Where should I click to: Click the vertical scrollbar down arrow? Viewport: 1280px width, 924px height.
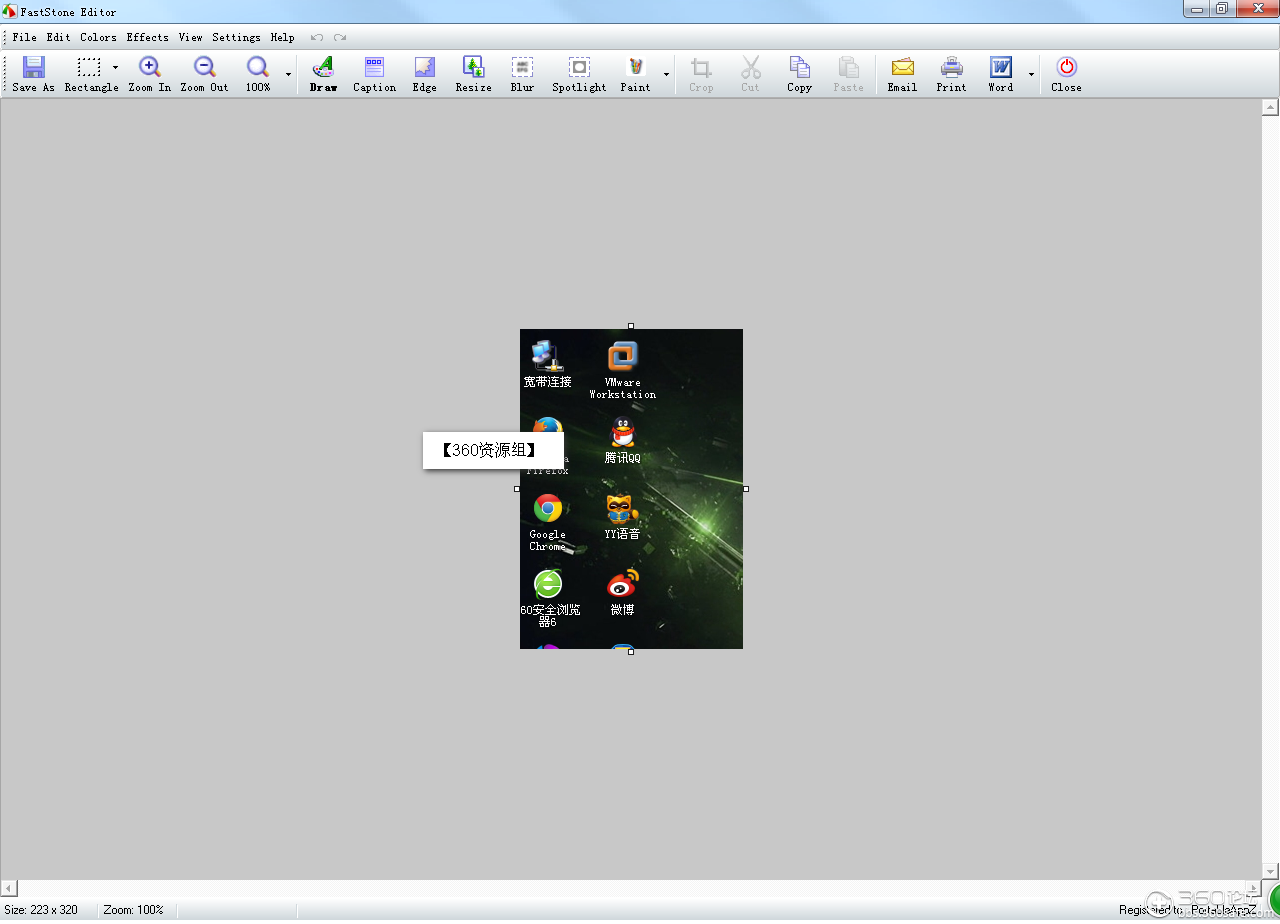[1271, 871]
